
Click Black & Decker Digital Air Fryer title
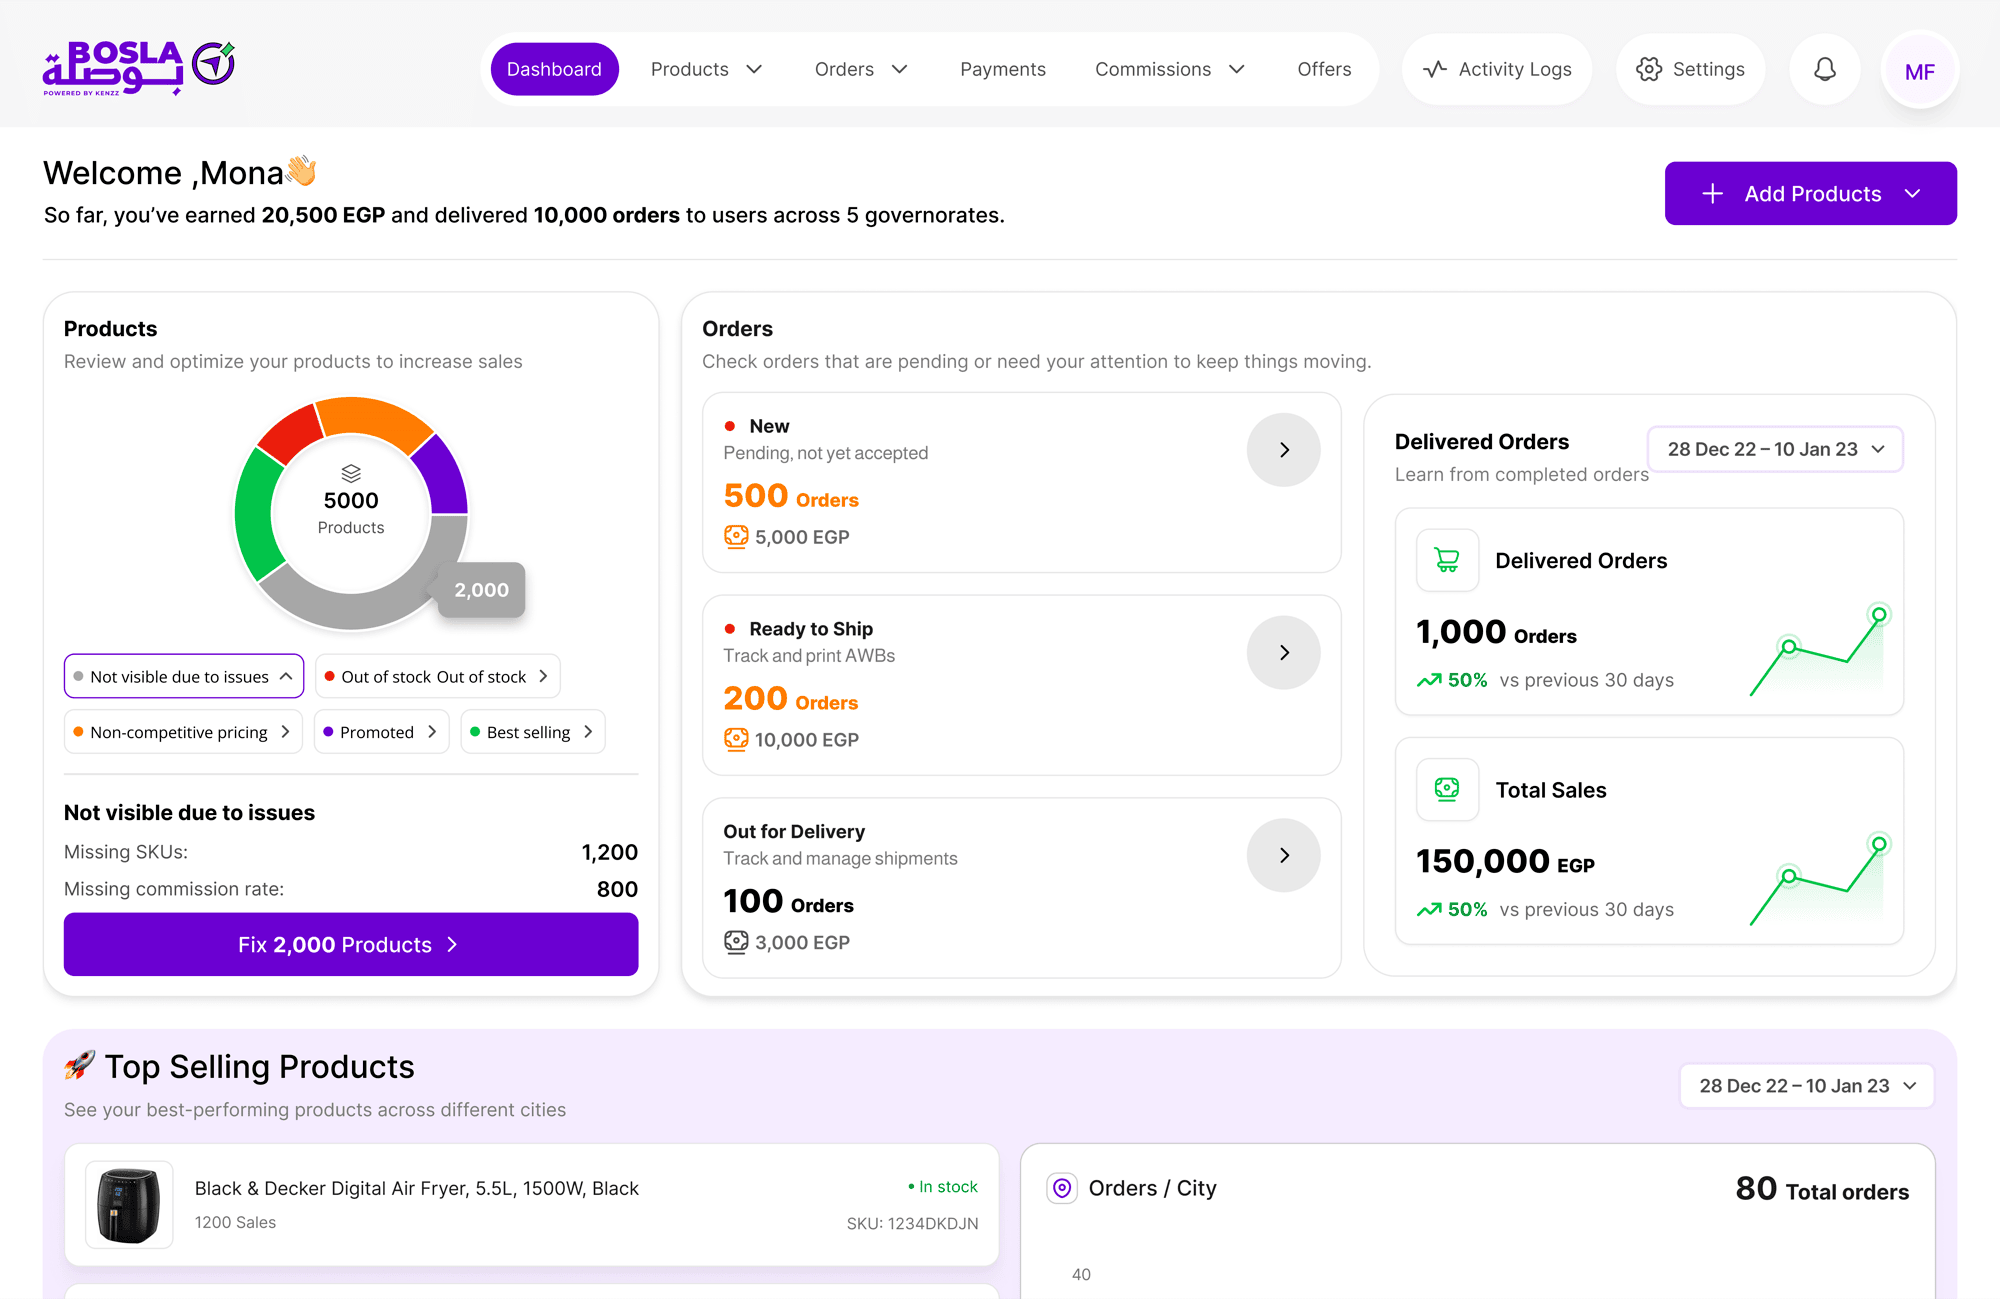click(416, 1188)
